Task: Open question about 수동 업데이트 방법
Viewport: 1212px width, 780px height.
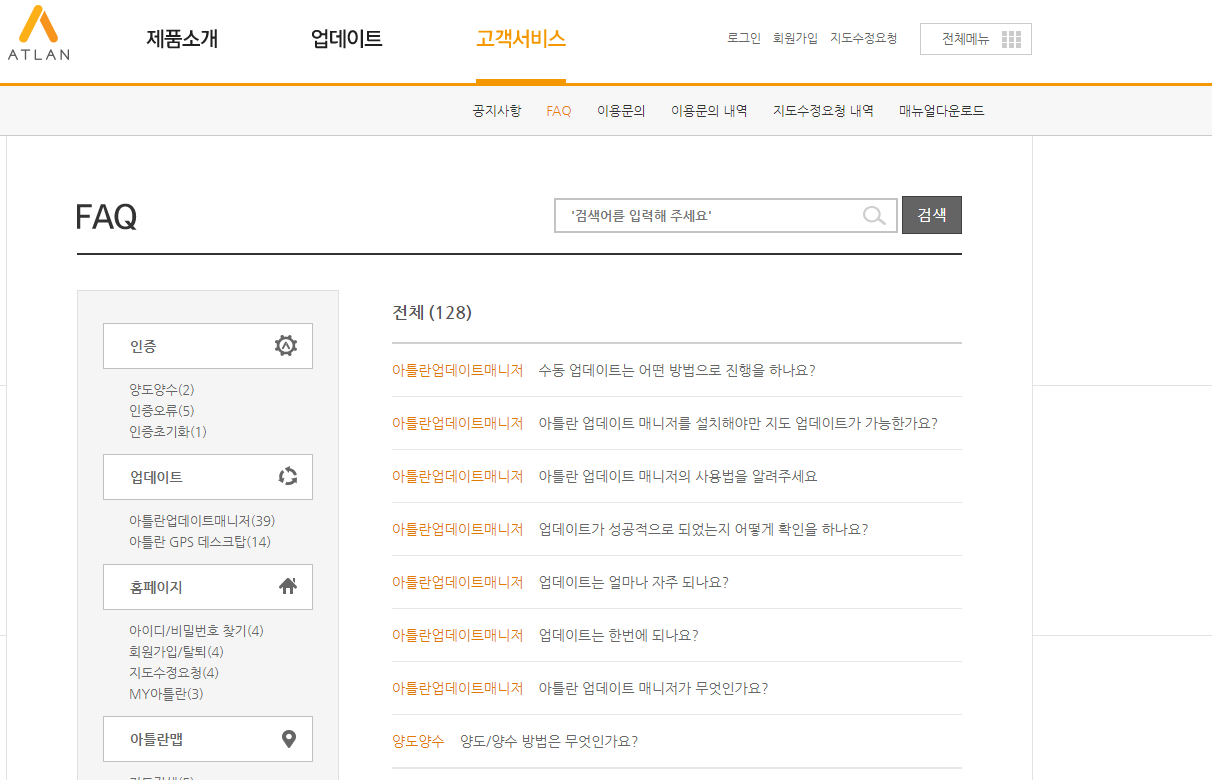Action: coord(677,370)
